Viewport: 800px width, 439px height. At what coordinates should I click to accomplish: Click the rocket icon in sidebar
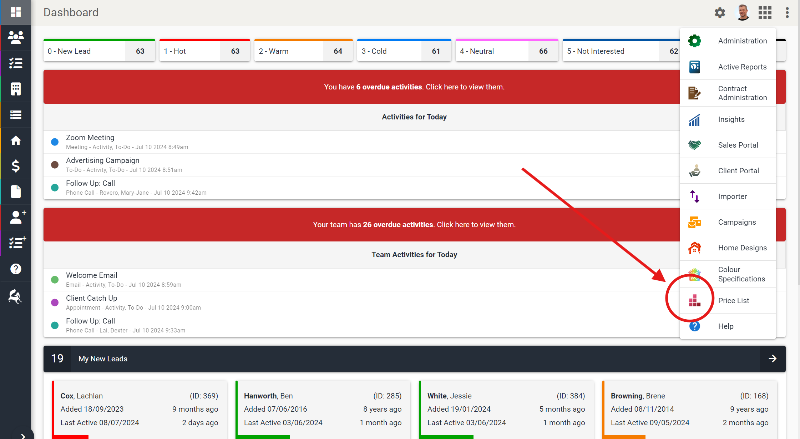(x=15, y=296)
